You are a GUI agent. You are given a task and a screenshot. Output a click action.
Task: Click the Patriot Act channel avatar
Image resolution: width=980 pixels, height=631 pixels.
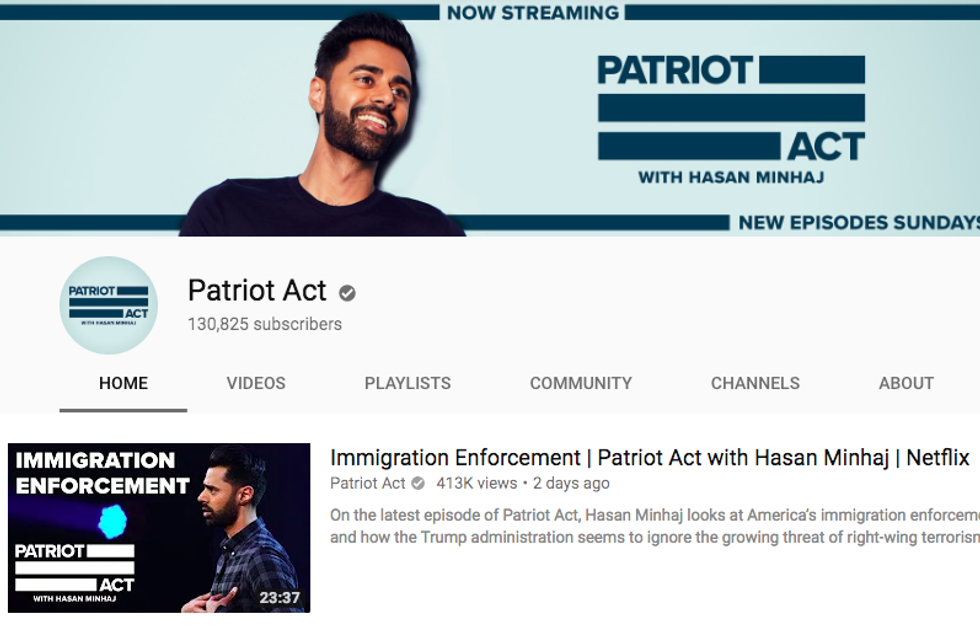[x=109, y=306]
